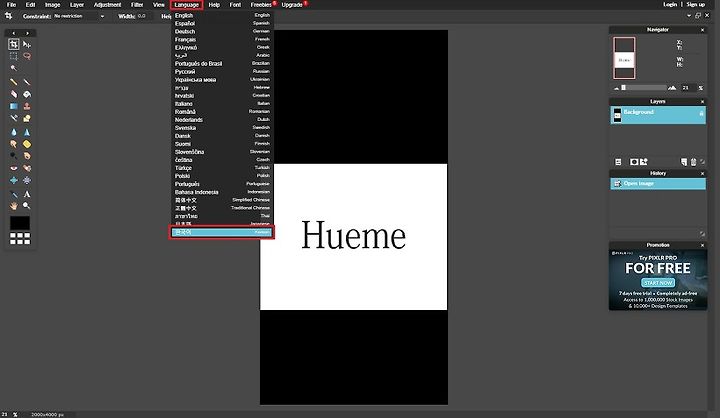
Task: Open the View menu
Action: [x=159, y=5]
